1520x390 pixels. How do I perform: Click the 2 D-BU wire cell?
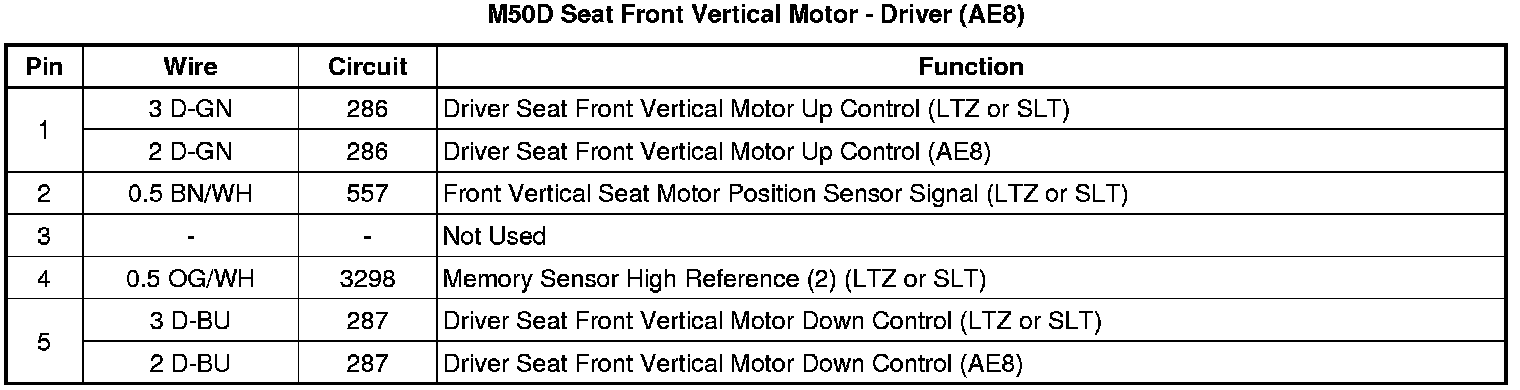click(190, 363)
